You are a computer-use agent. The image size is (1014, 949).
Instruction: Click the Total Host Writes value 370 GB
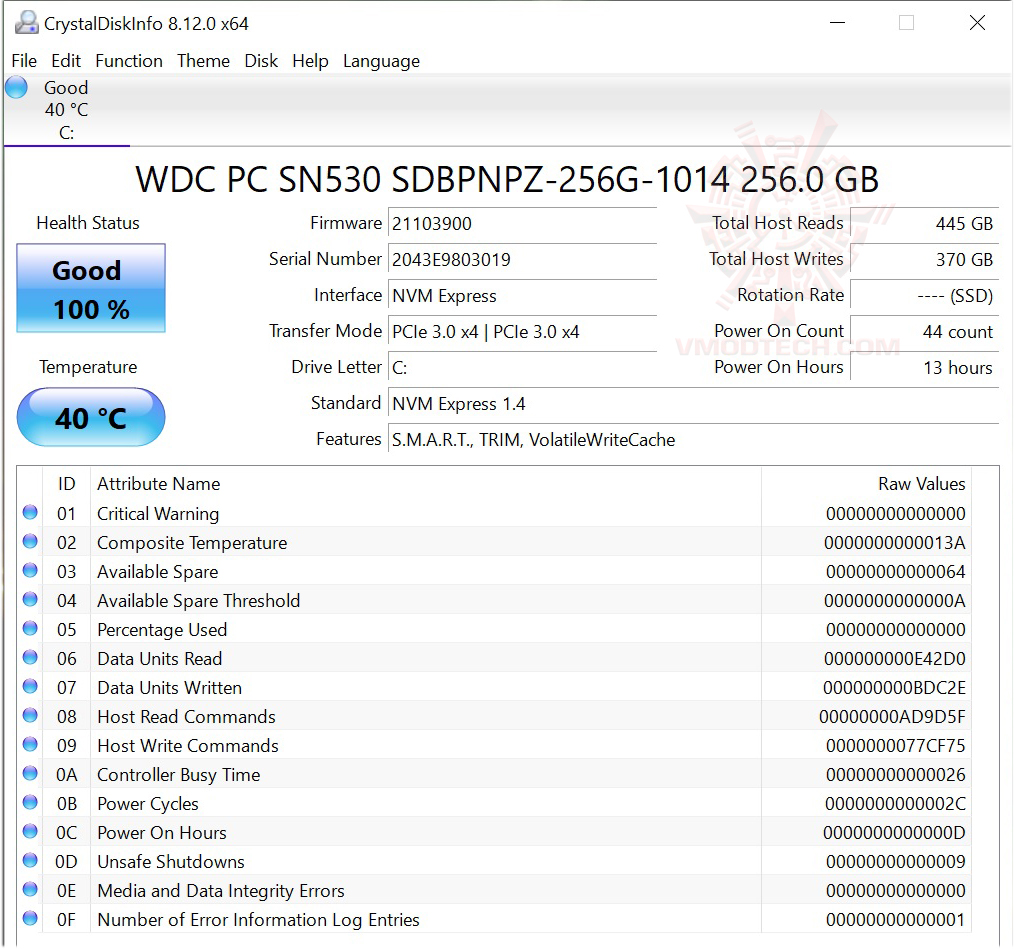point(925,260)
